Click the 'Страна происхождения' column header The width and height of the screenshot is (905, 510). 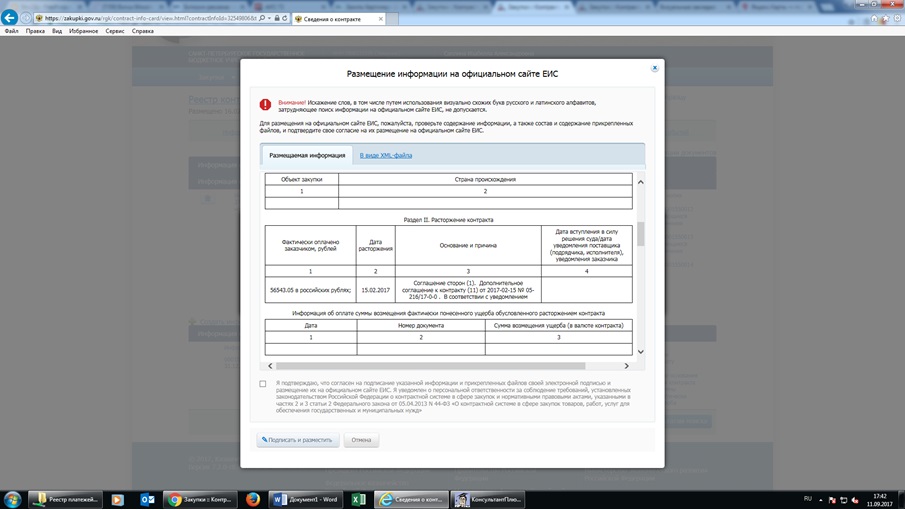[x=485, y=179]
